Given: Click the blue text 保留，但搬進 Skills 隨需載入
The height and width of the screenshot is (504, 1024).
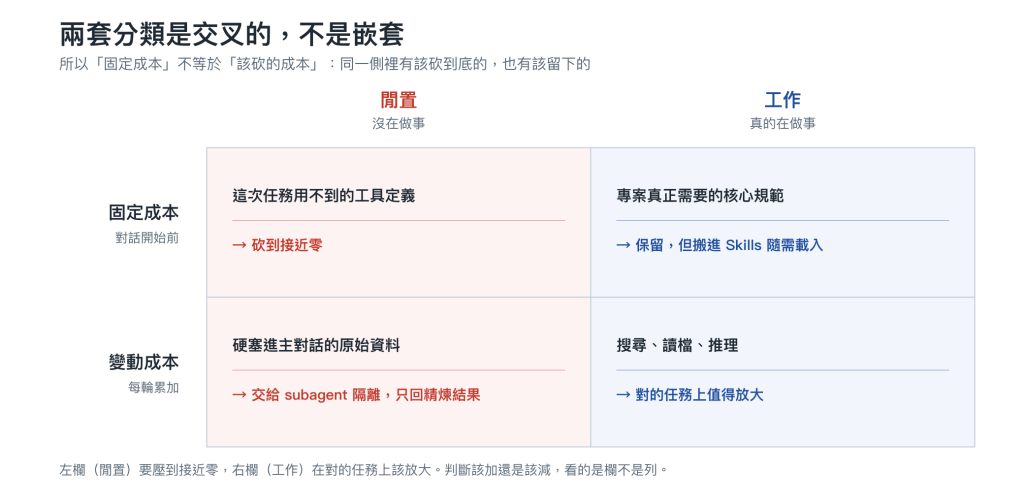Looking at the screenshot, I should coord(729,245).
